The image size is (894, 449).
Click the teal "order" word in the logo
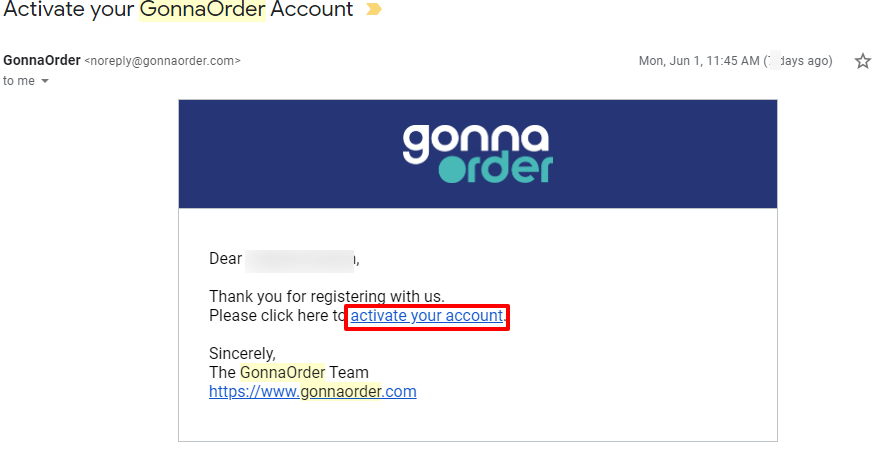coord(496,168)
